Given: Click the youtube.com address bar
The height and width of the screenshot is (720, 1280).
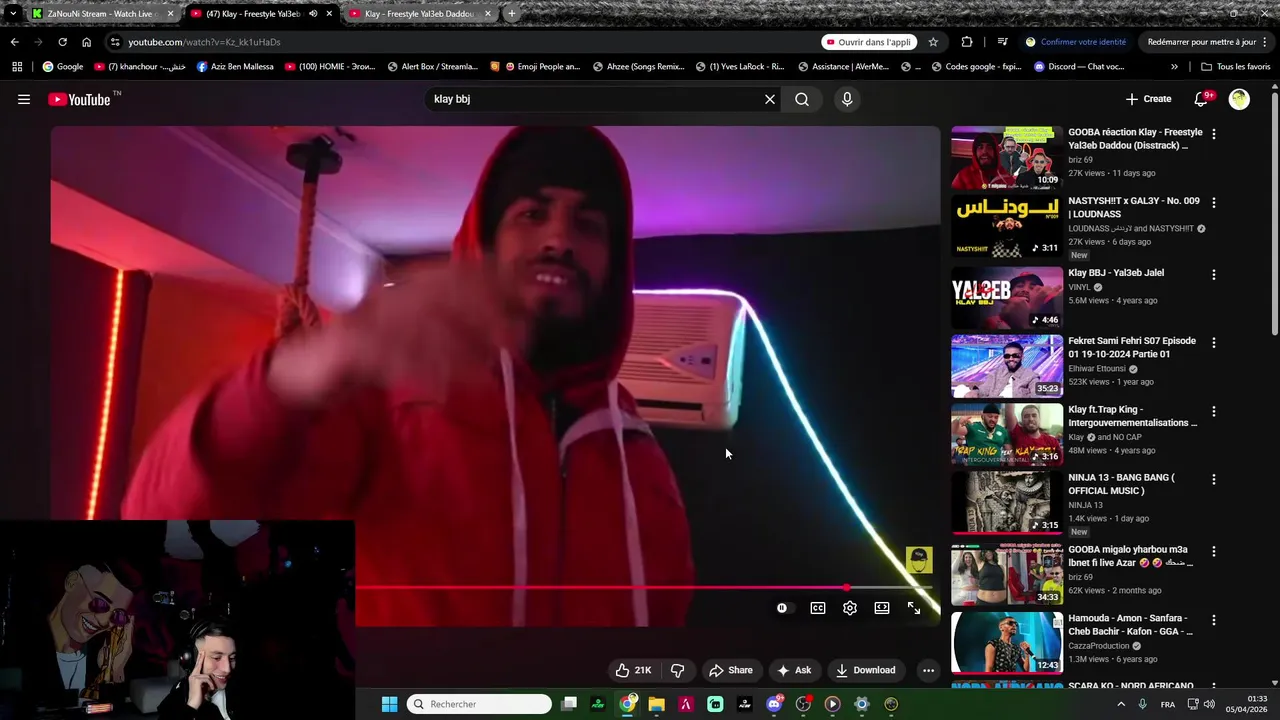Looking at the screenshot, I should click(x=460, y=42).
